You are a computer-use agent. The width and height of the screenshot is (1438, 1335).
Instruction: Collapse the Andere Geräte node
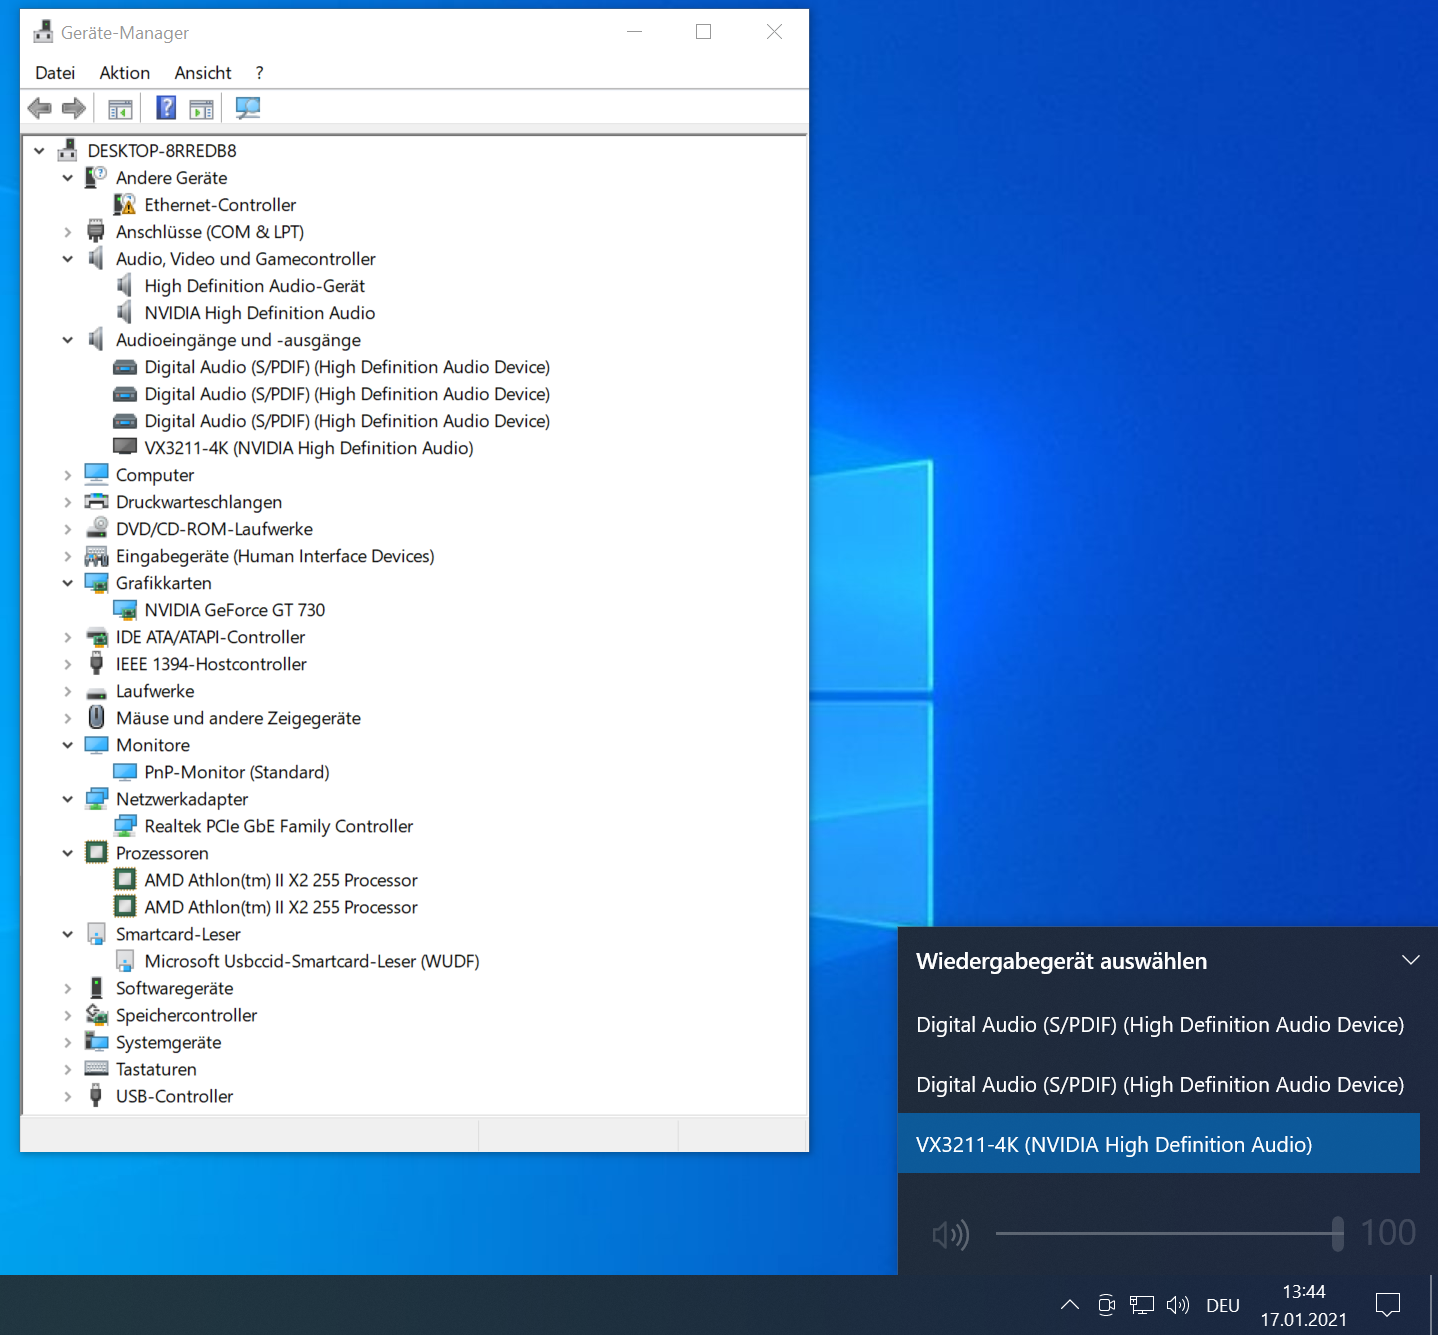point(68,178)
